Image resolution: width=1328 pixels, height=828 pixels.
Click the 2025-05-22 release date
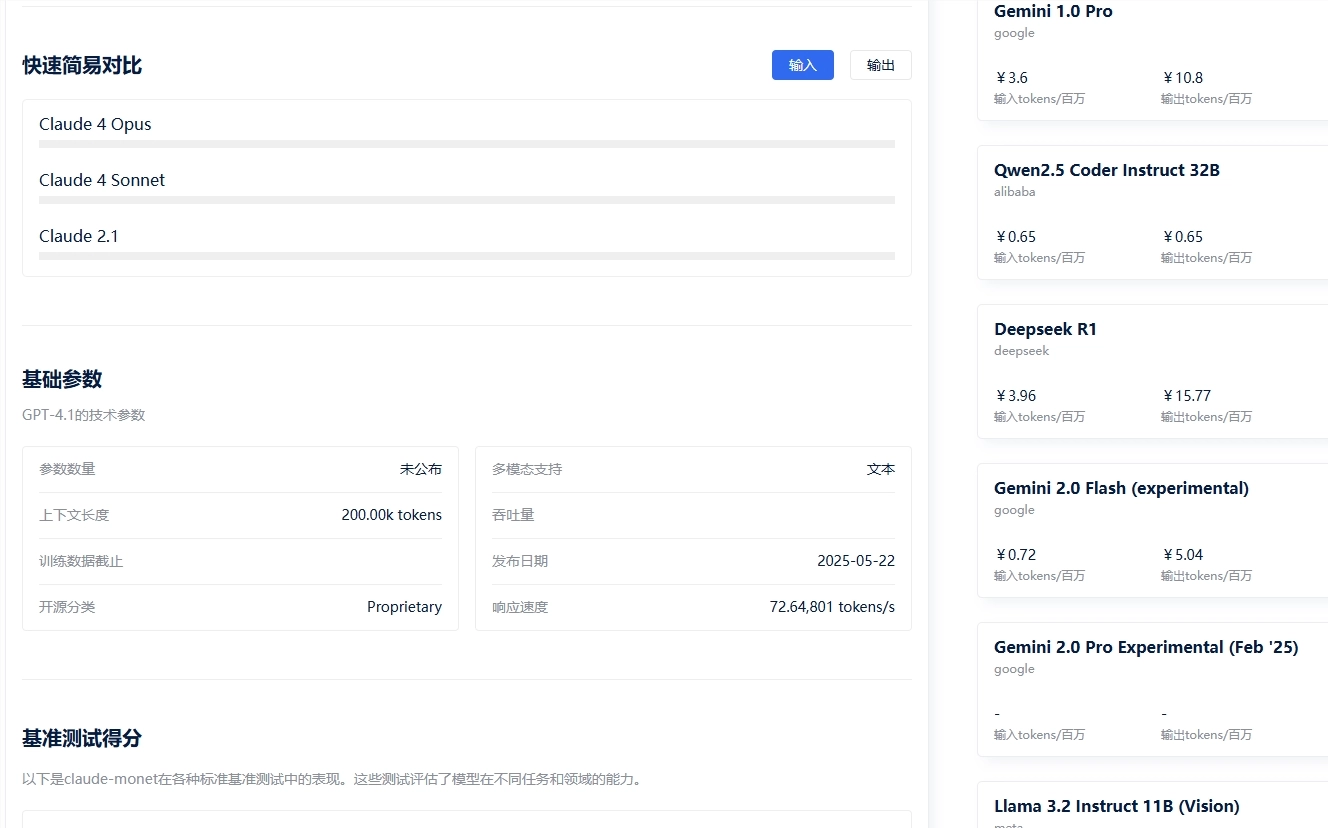pos(856,561)
